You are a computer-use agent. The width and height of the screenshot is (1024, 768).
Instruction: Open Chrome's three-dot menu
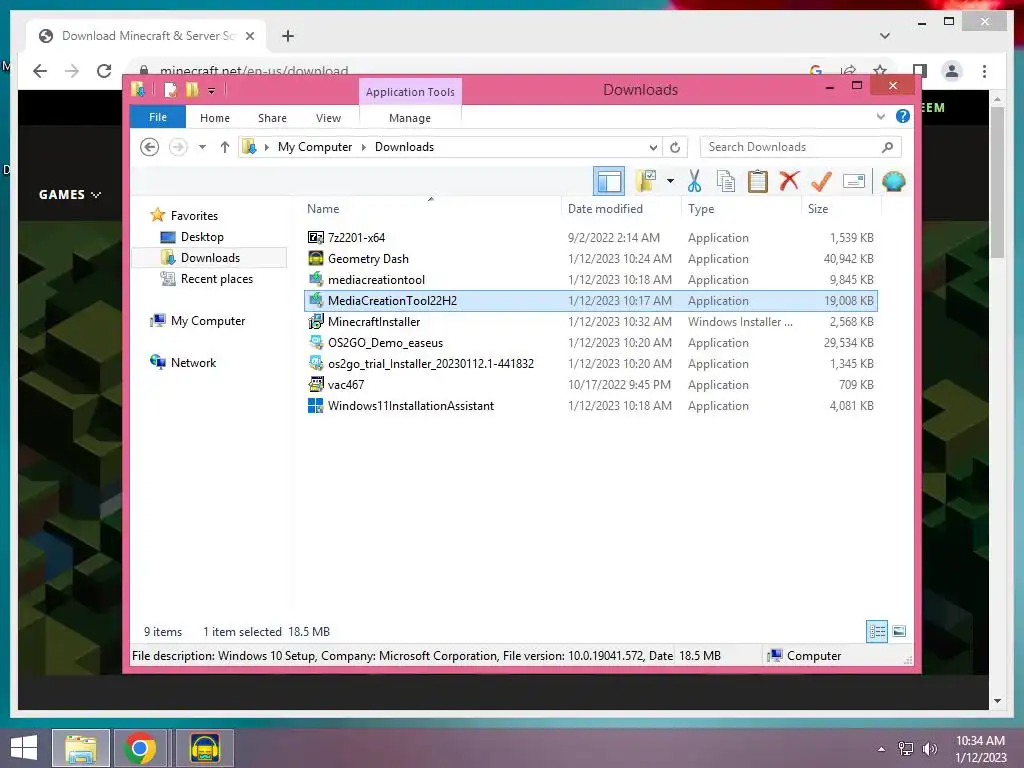[x=984, y=71]
